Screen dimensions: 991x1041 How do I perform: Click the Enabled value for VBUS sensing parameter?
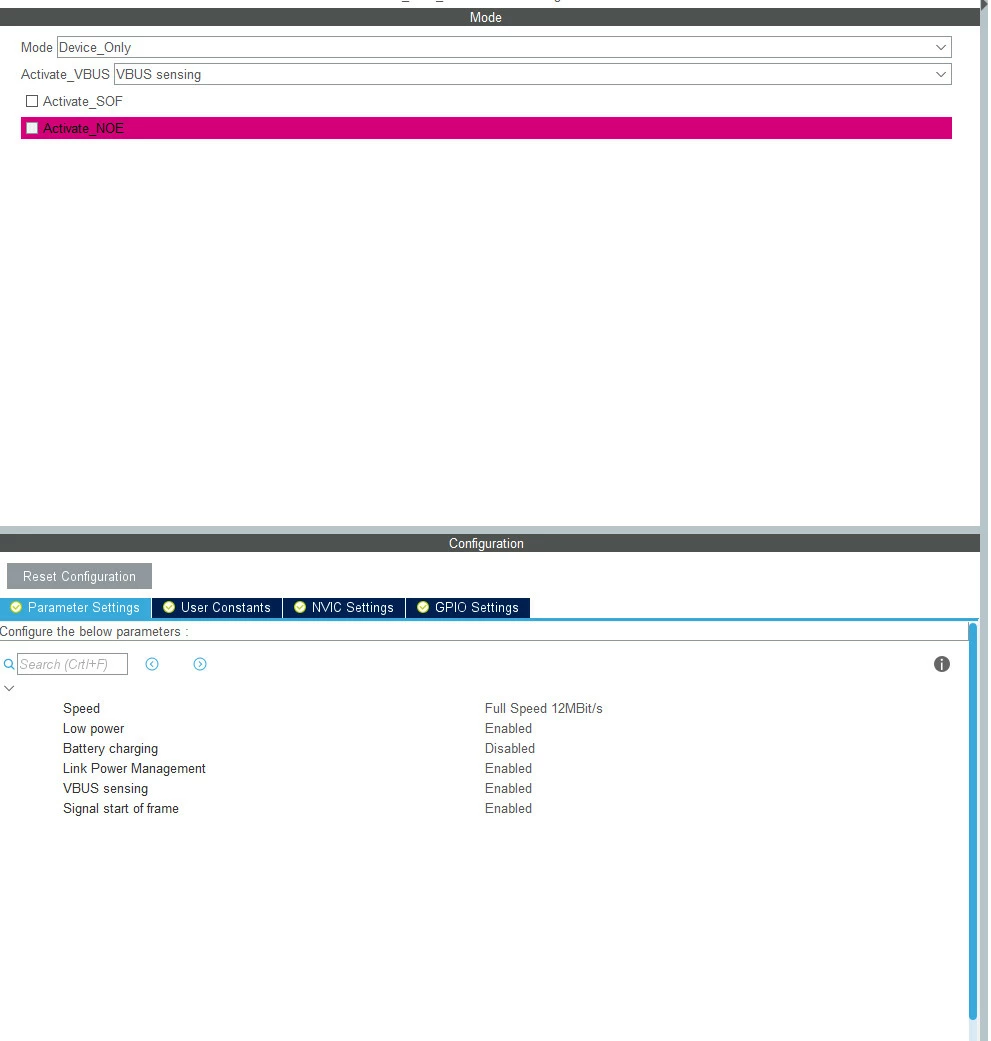point(508,788)
